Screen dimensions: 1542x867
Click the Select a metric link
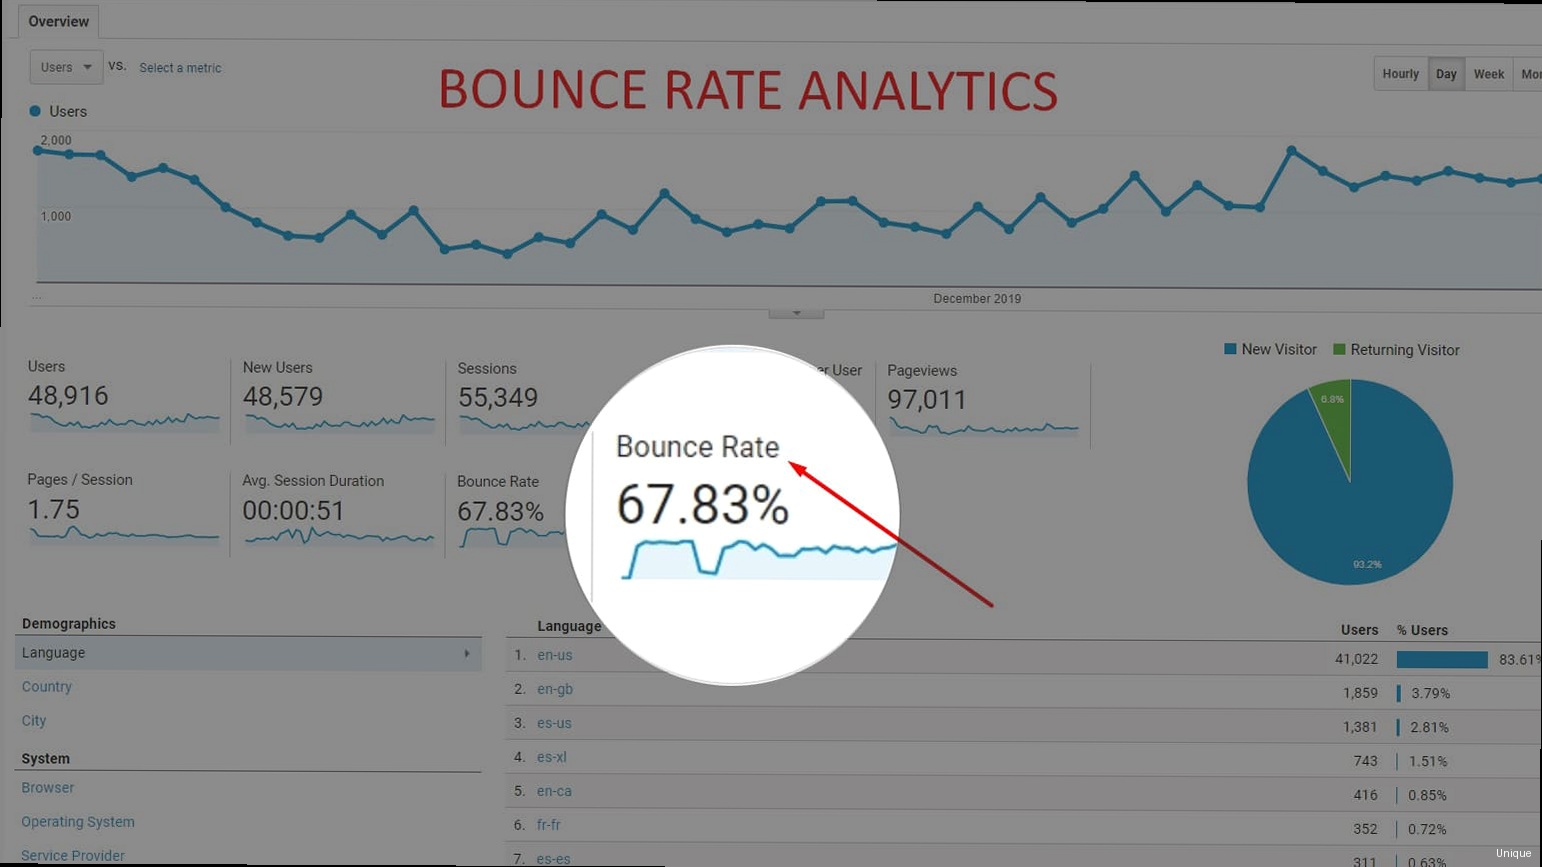(180, 68)
